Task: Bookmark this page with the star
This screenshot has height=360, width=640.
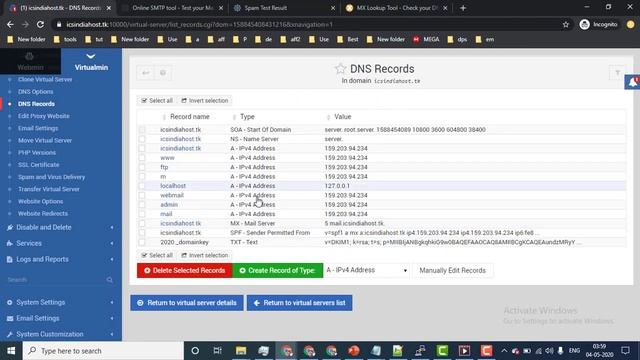Action: (x=566, y=24)
